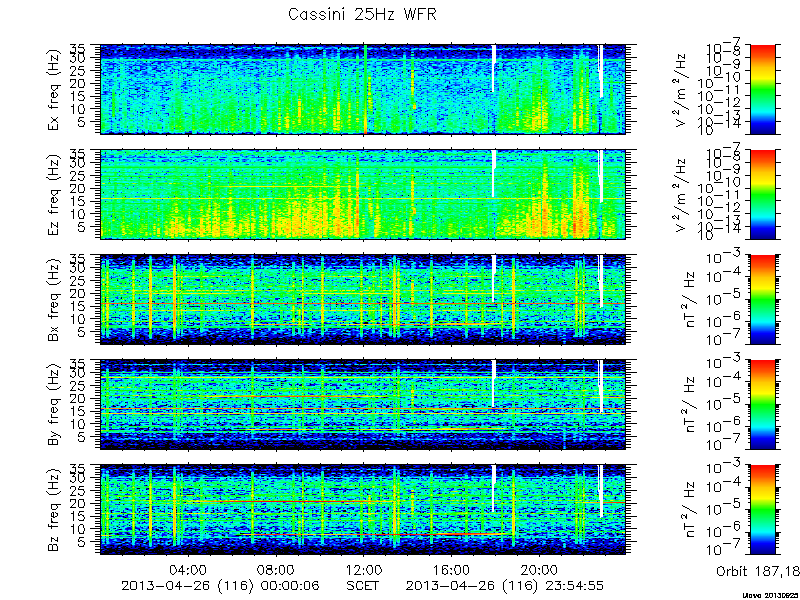Image resolution: width=800 pixels, height=600 pixels.
Task: Click the 16:00 time axis label
Action: pos(452,570)
